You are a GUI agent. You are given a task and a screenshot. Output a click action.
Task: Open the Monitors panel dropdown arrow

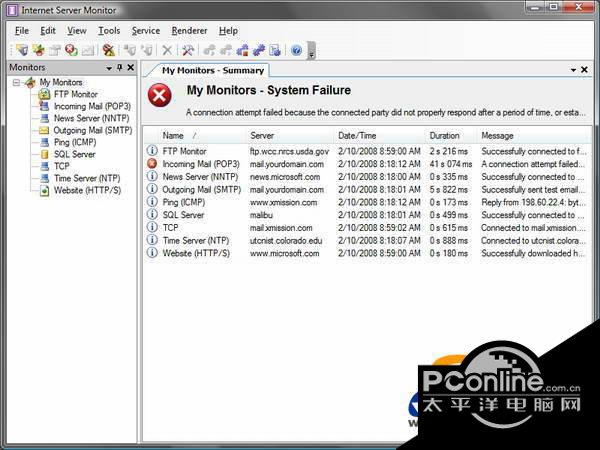point(109,68)
